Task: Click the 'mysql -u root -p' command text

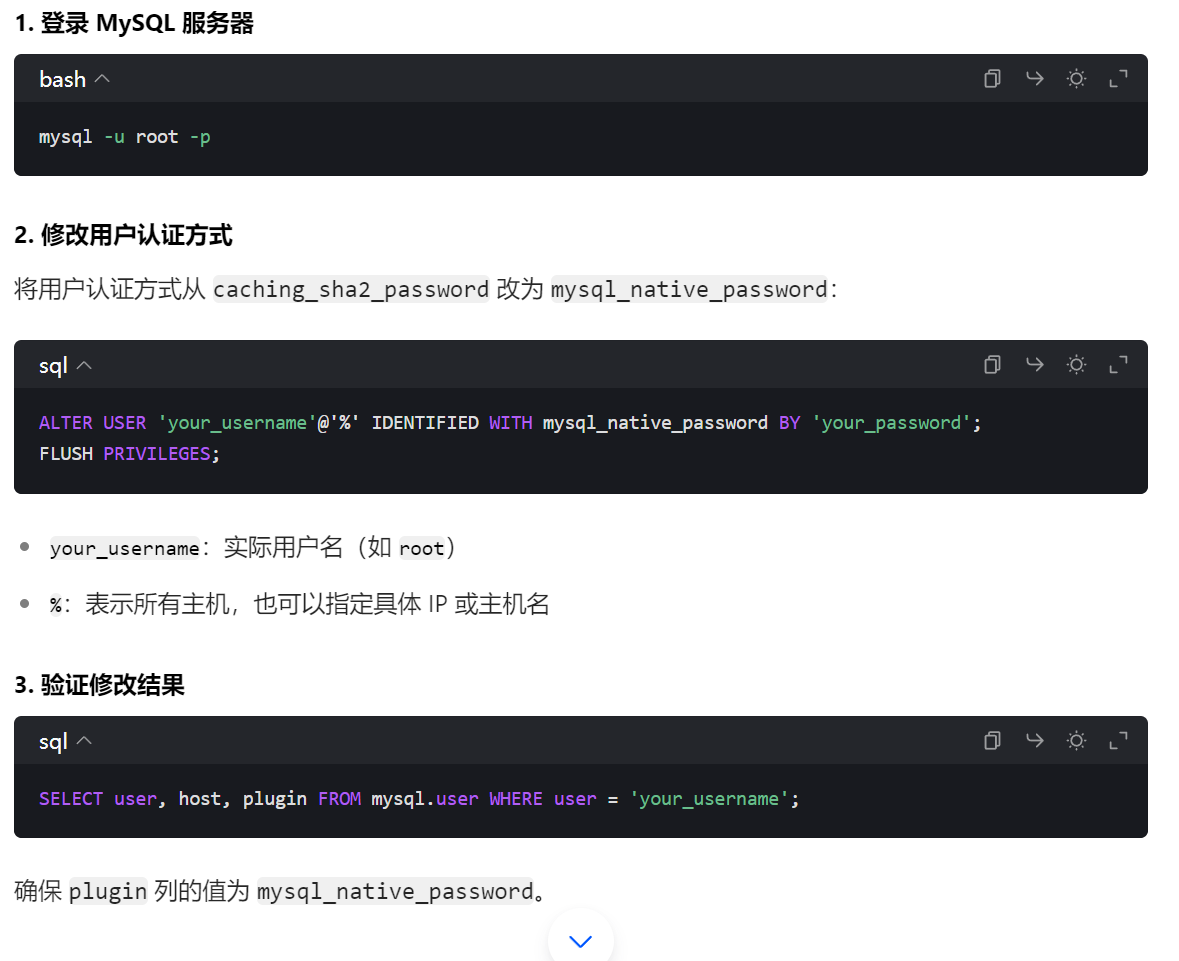Action: click(x=125, y=137)
